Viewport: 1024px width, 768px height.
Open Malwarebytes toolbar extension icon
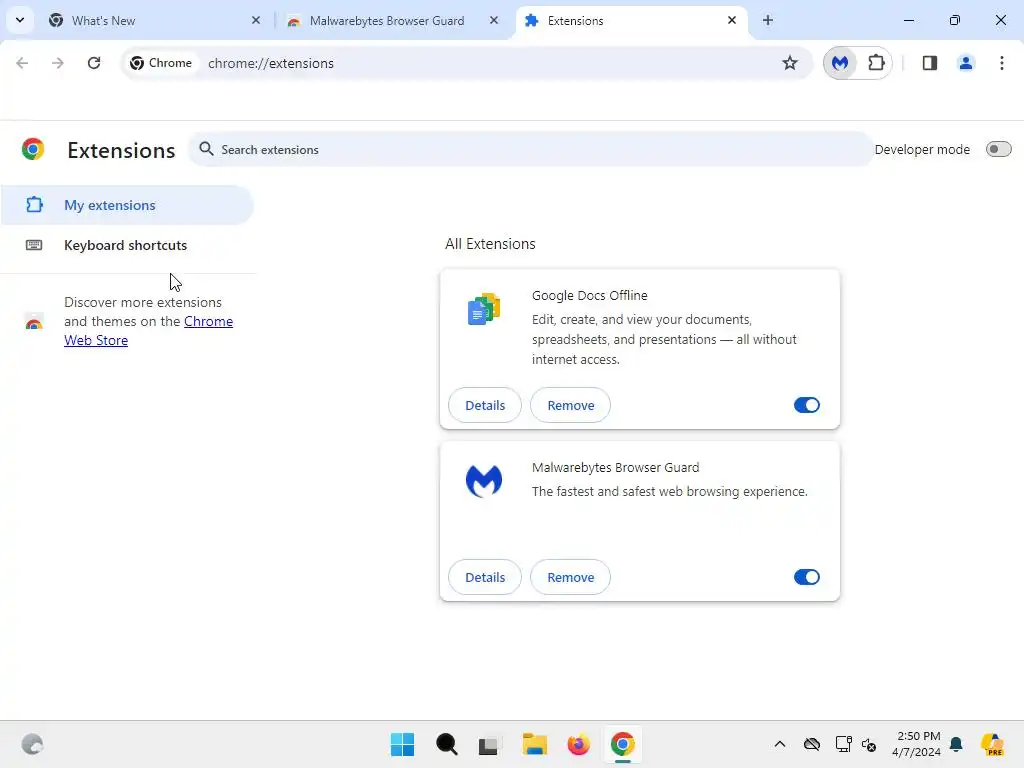(840, 63)
